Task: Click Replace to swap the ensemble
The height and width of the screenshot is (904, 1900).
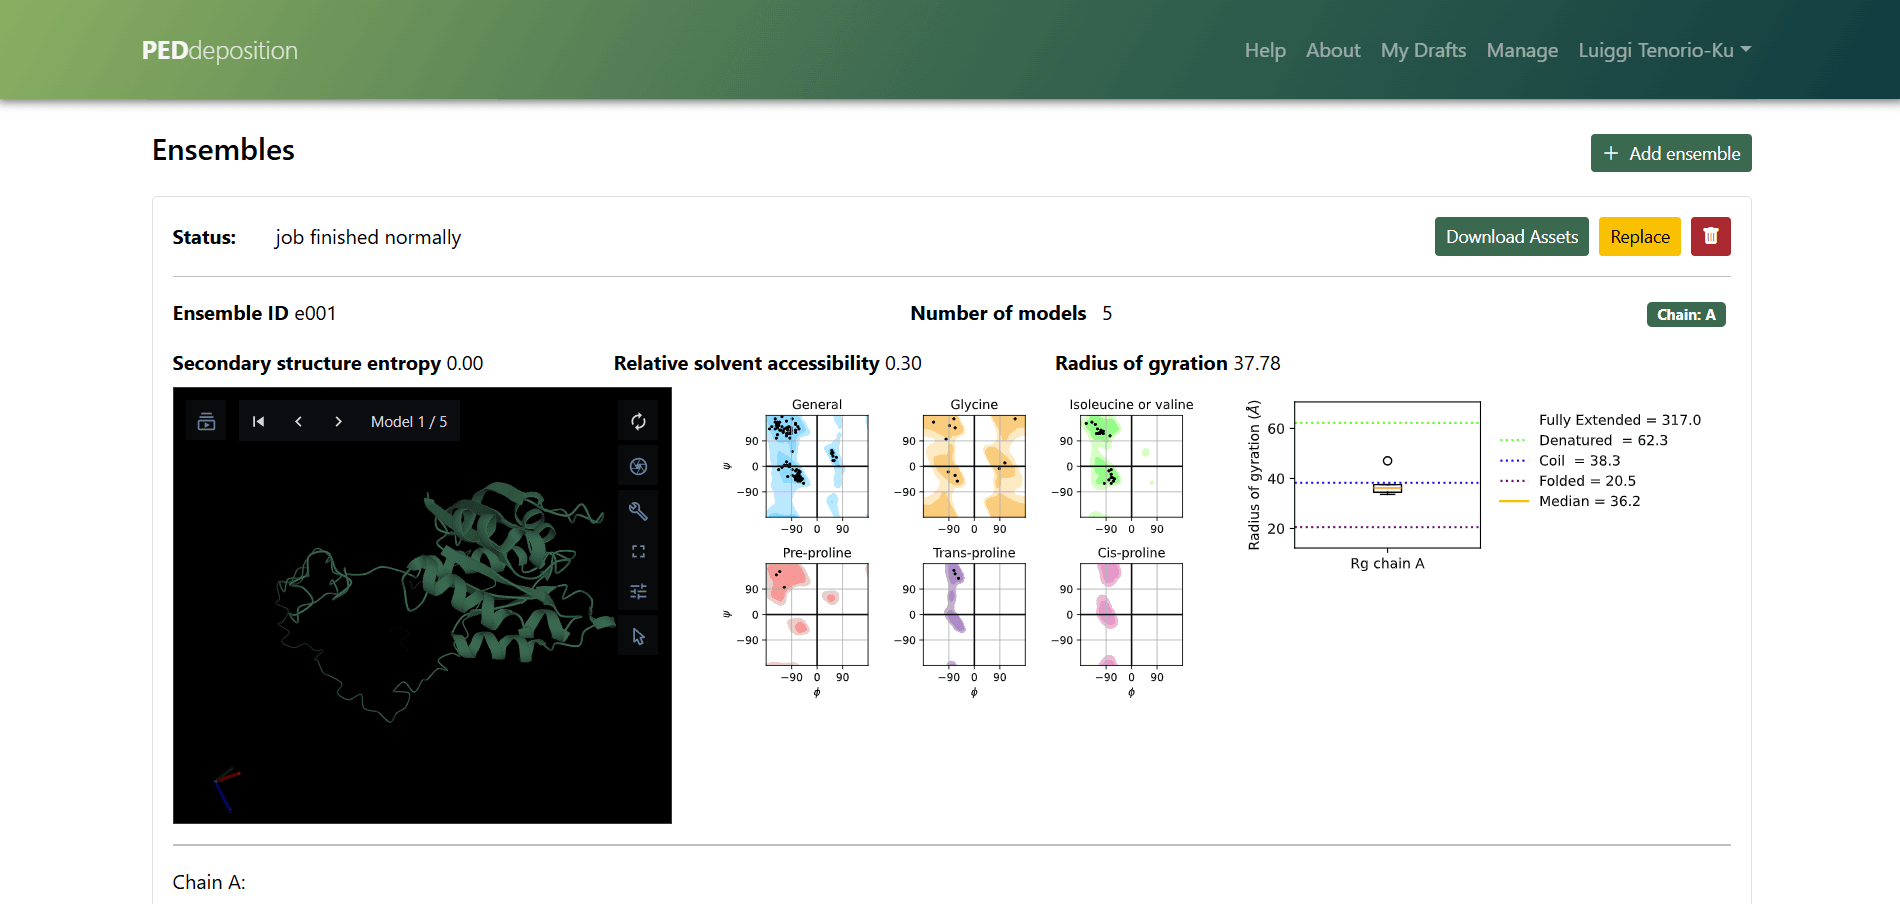Action: (x=1639, y=236)
